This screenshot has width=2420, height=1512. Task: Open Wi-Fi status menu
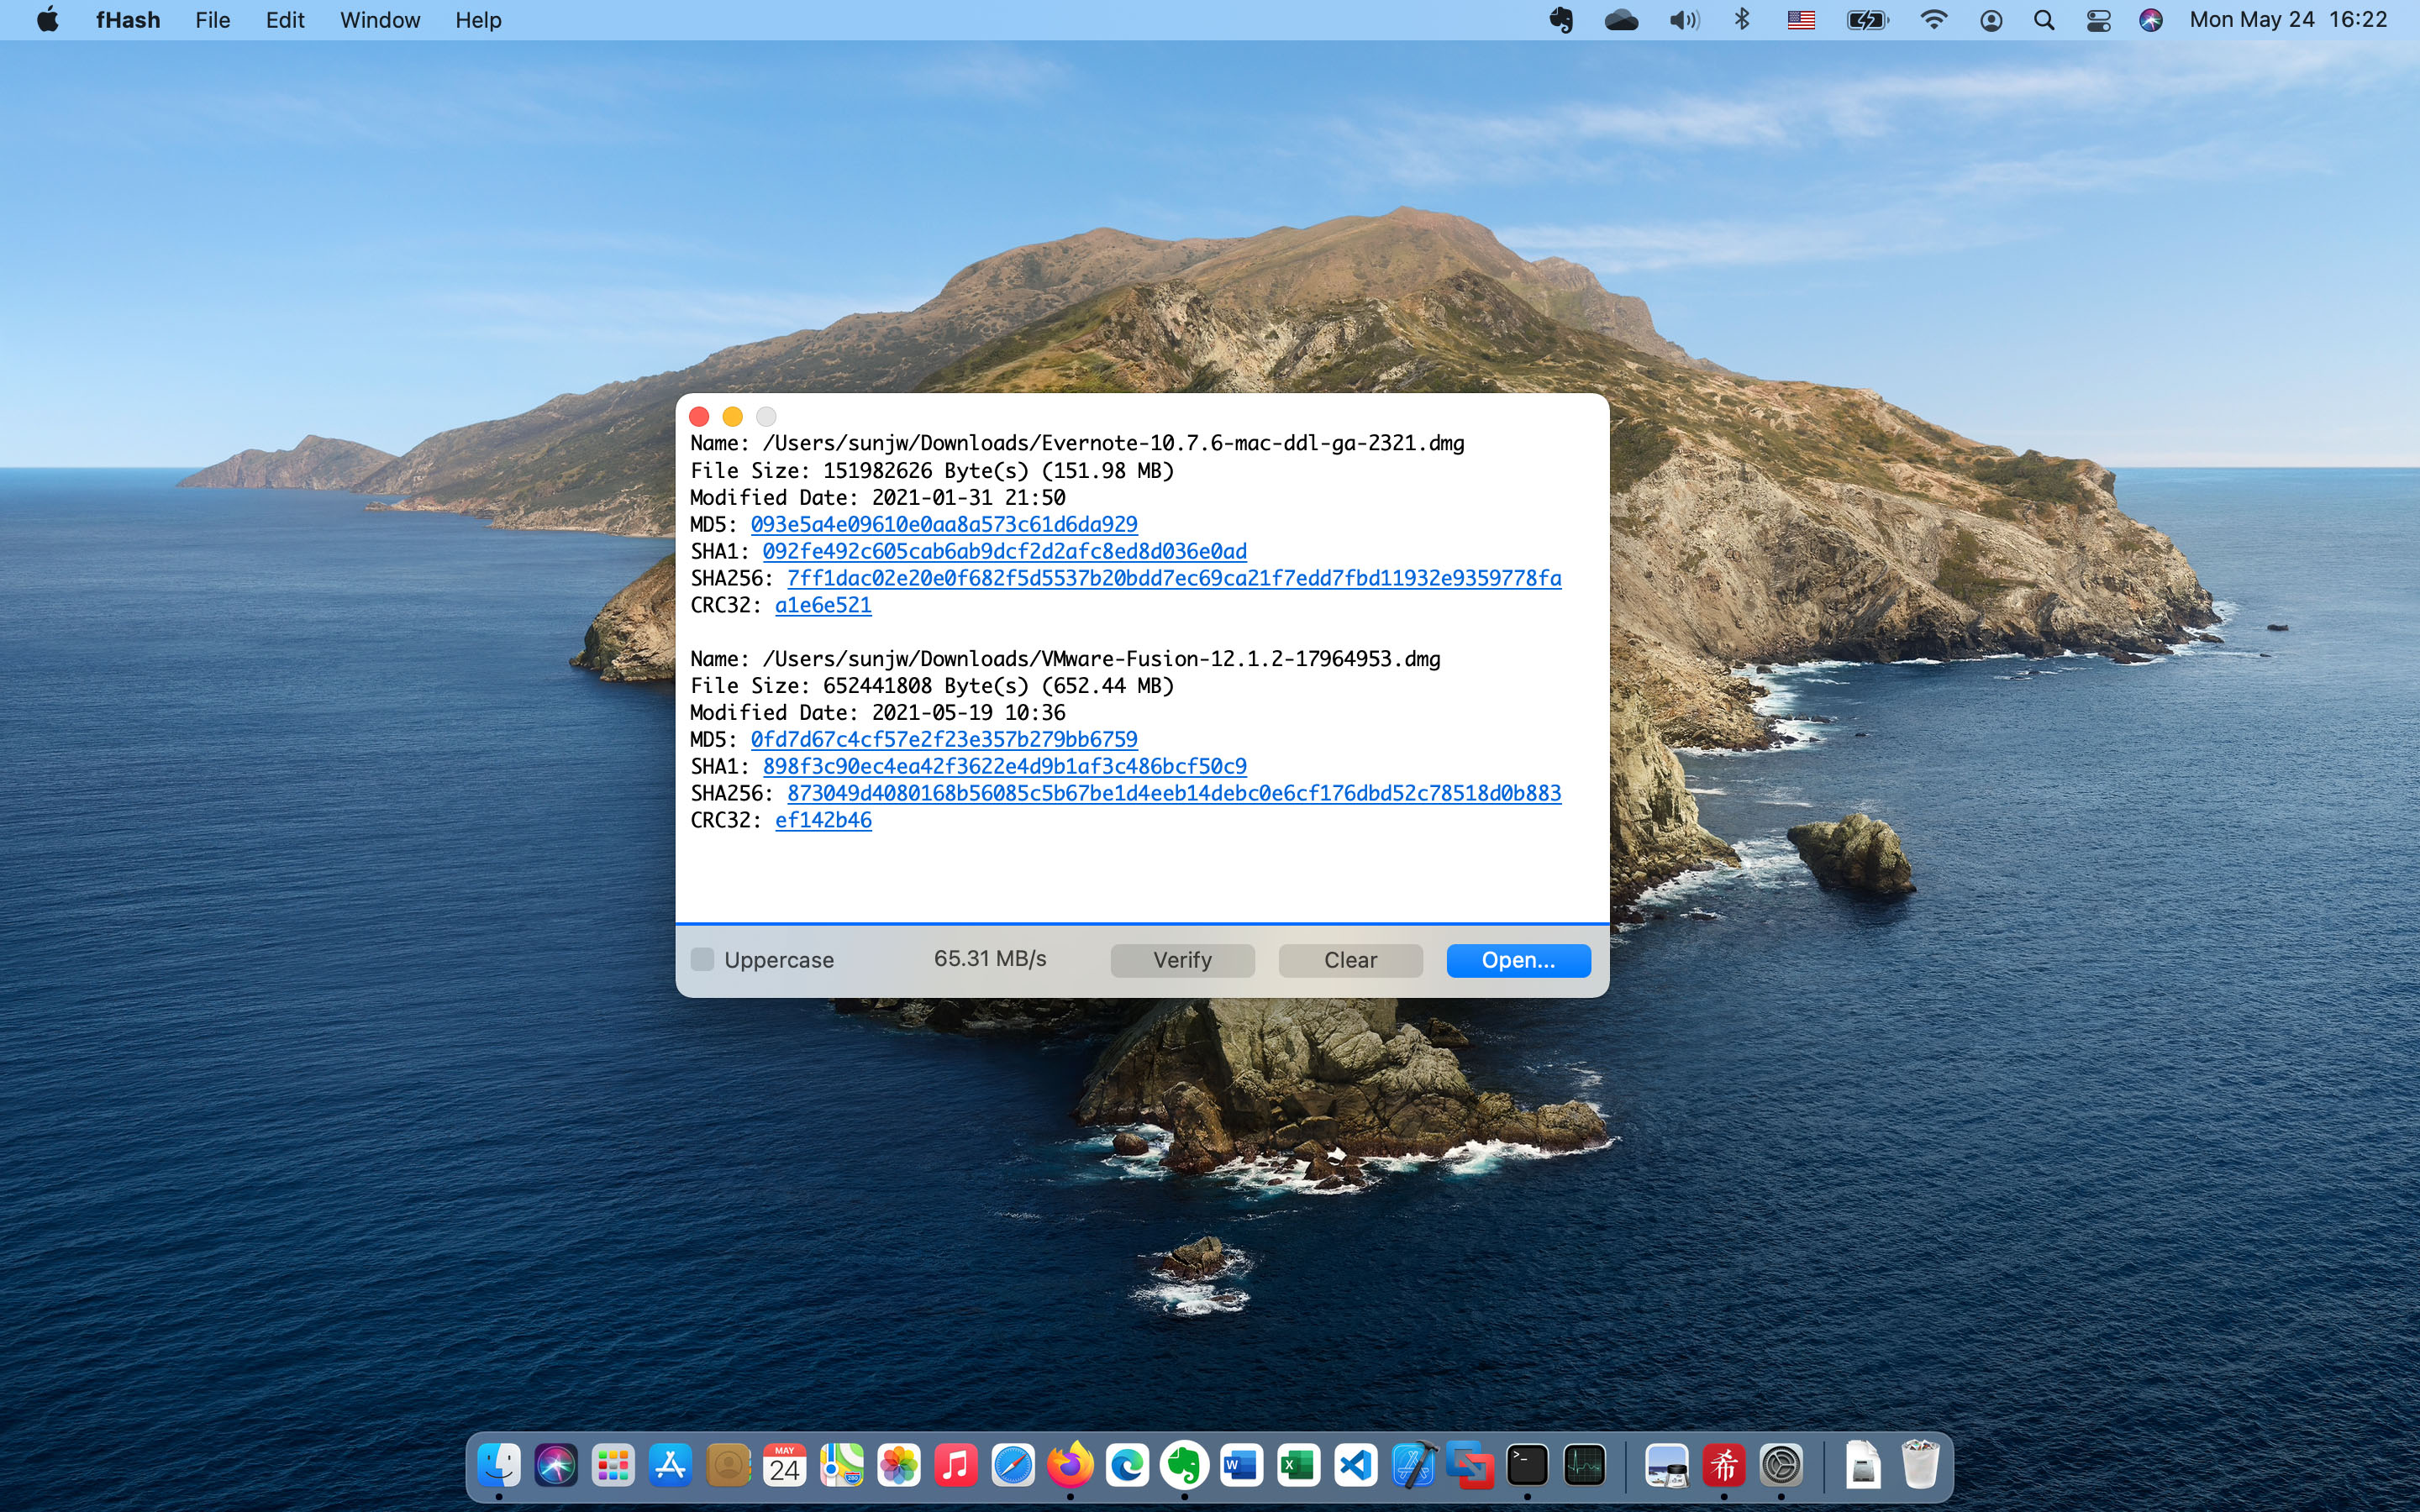(1933, 20)
